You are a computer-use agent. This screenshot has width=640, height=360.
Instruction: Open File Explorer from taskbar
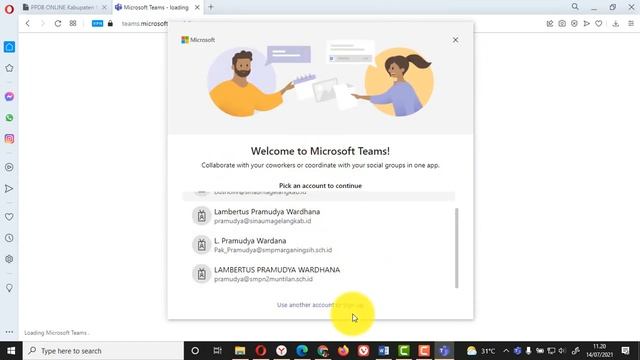pyautogui.click(x=240, y=351)
